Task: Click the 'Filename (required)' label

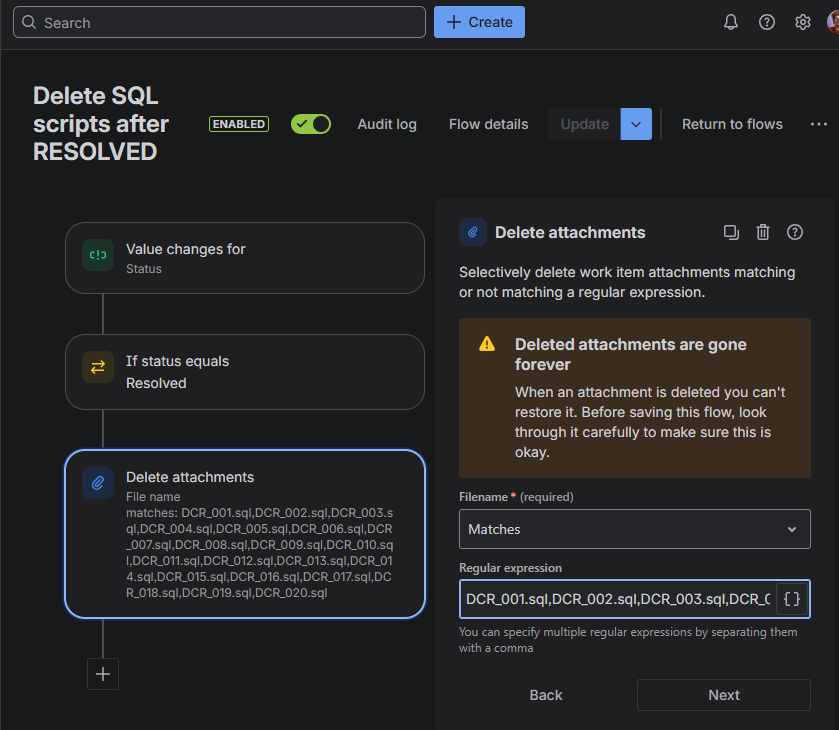Action: click(516, 497)
